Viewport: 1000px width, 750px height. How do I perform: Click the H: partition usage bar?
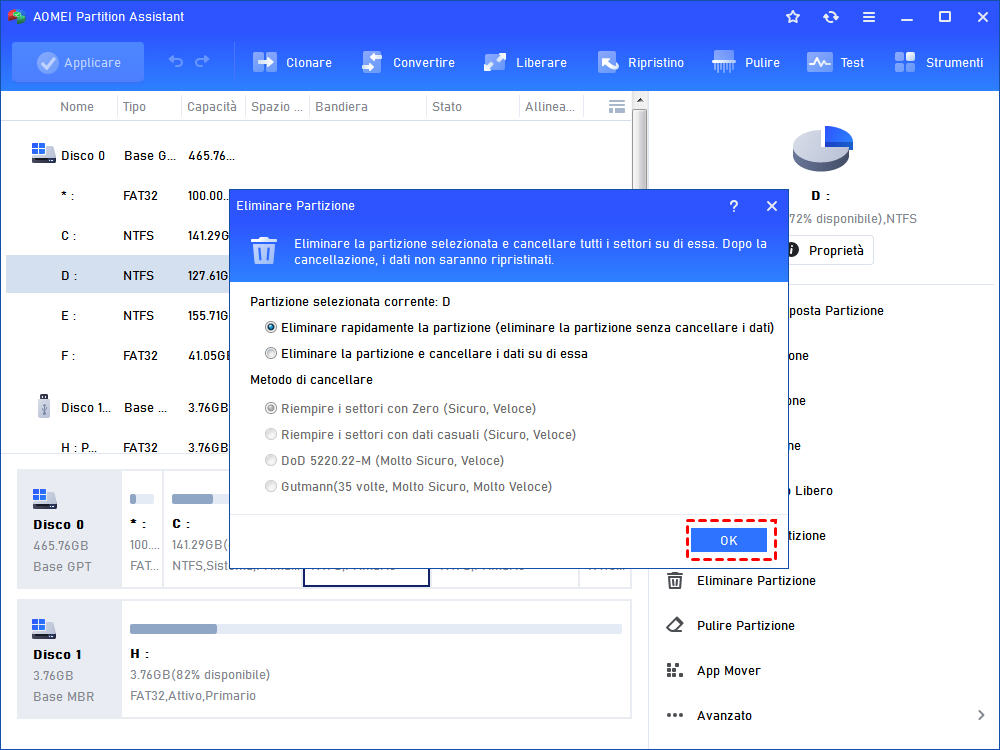[376, 629]
